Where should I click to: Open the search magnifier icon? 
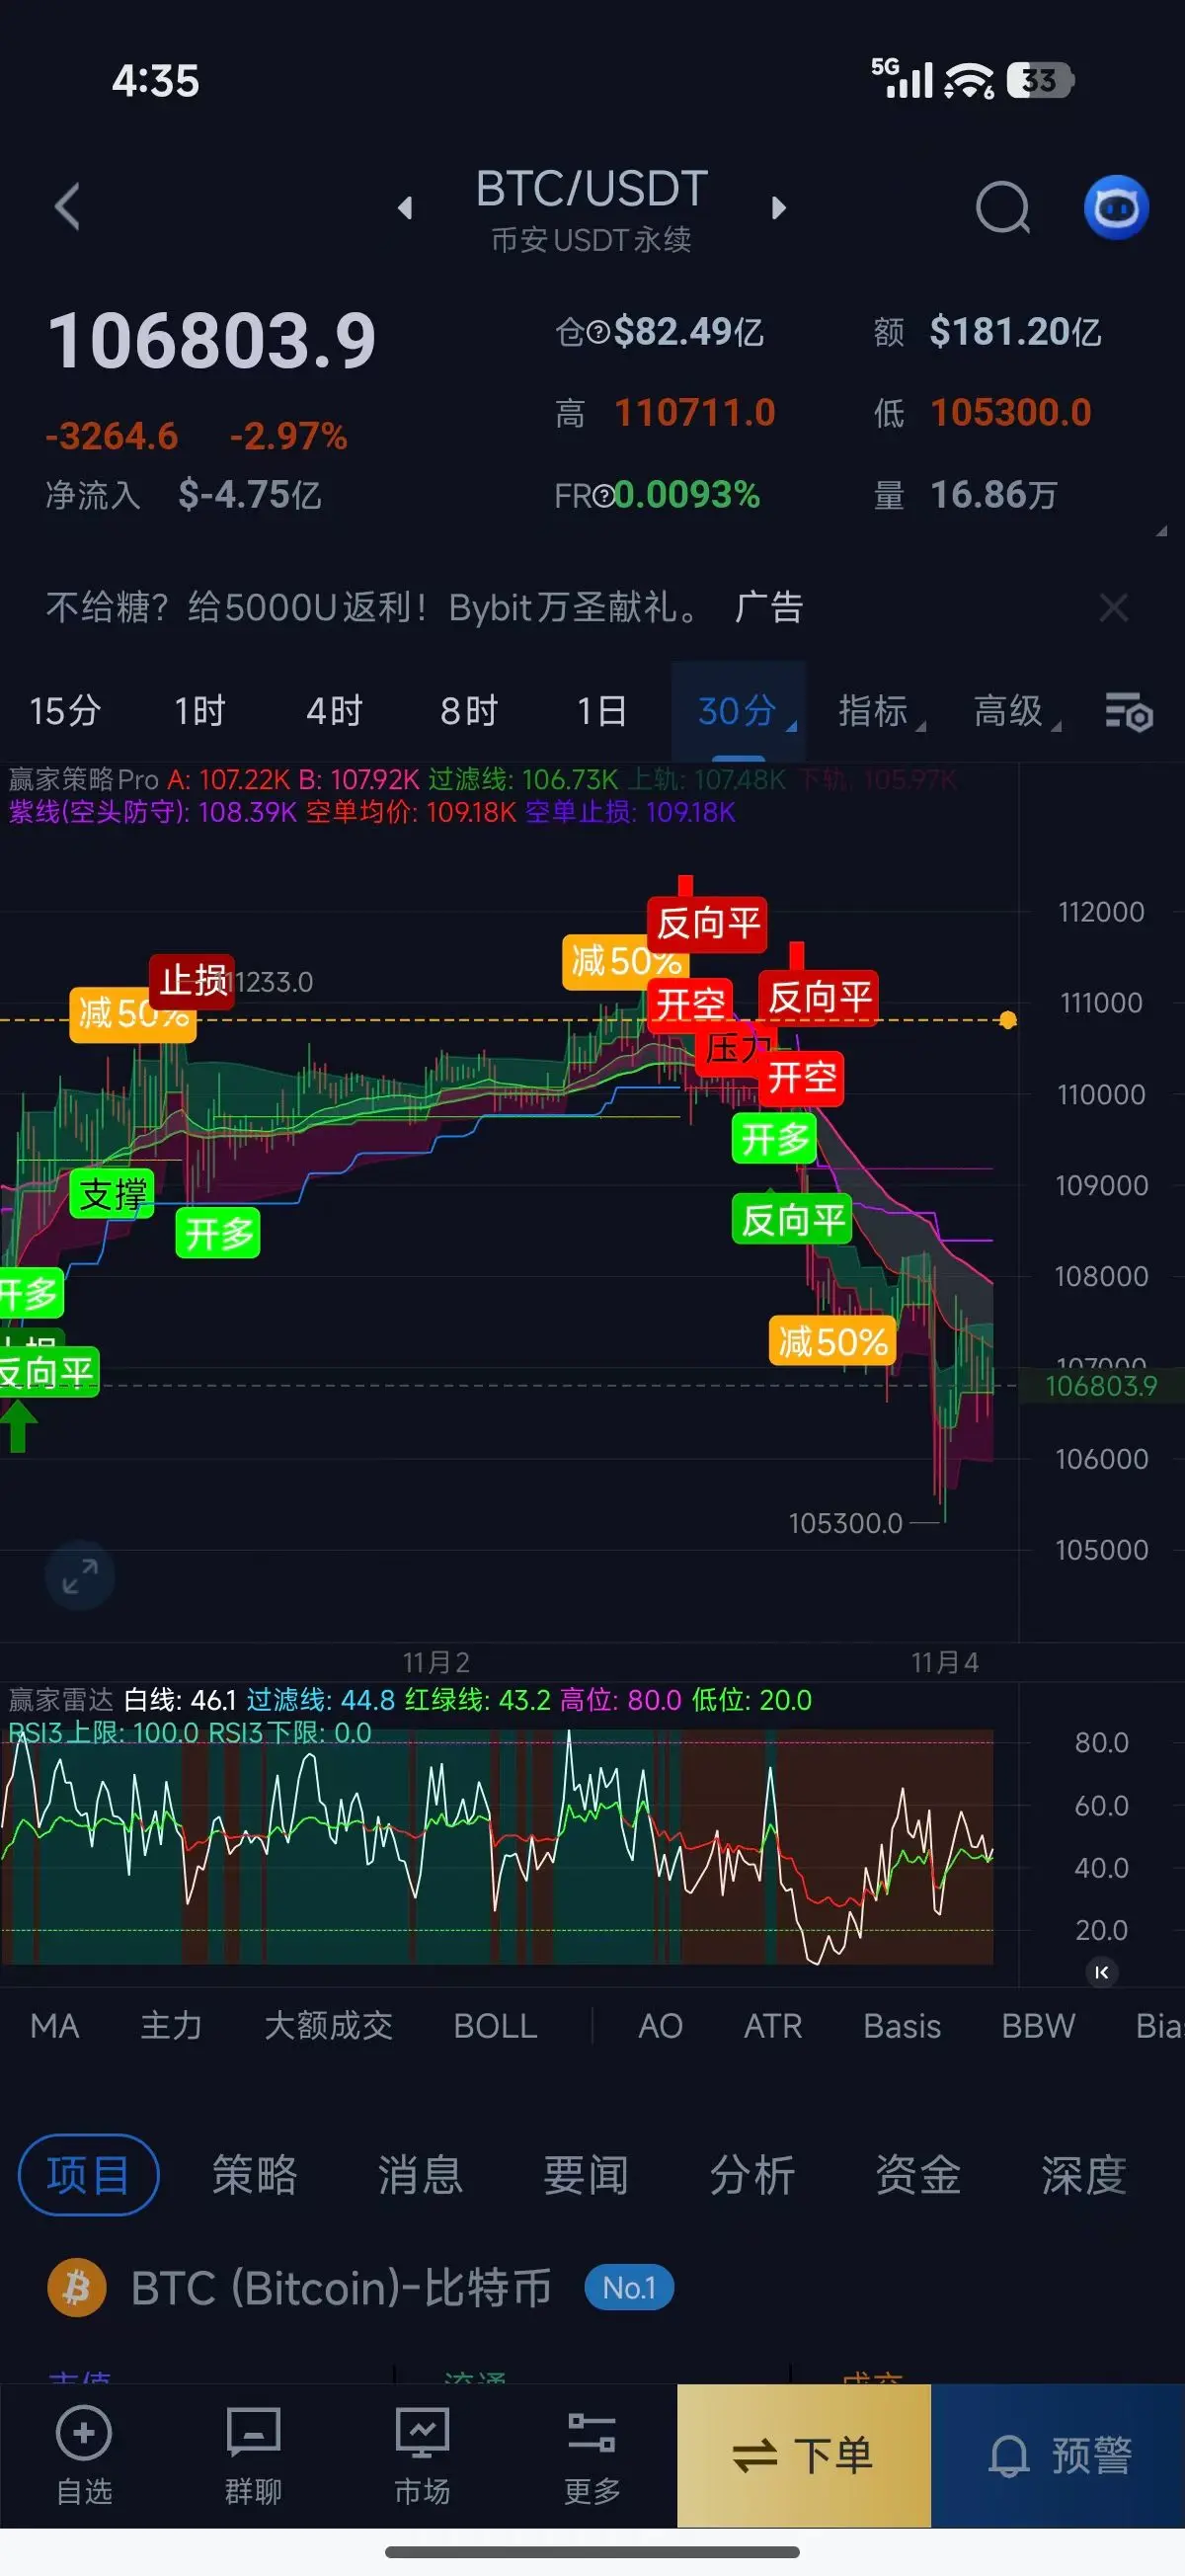point(1003,208)
